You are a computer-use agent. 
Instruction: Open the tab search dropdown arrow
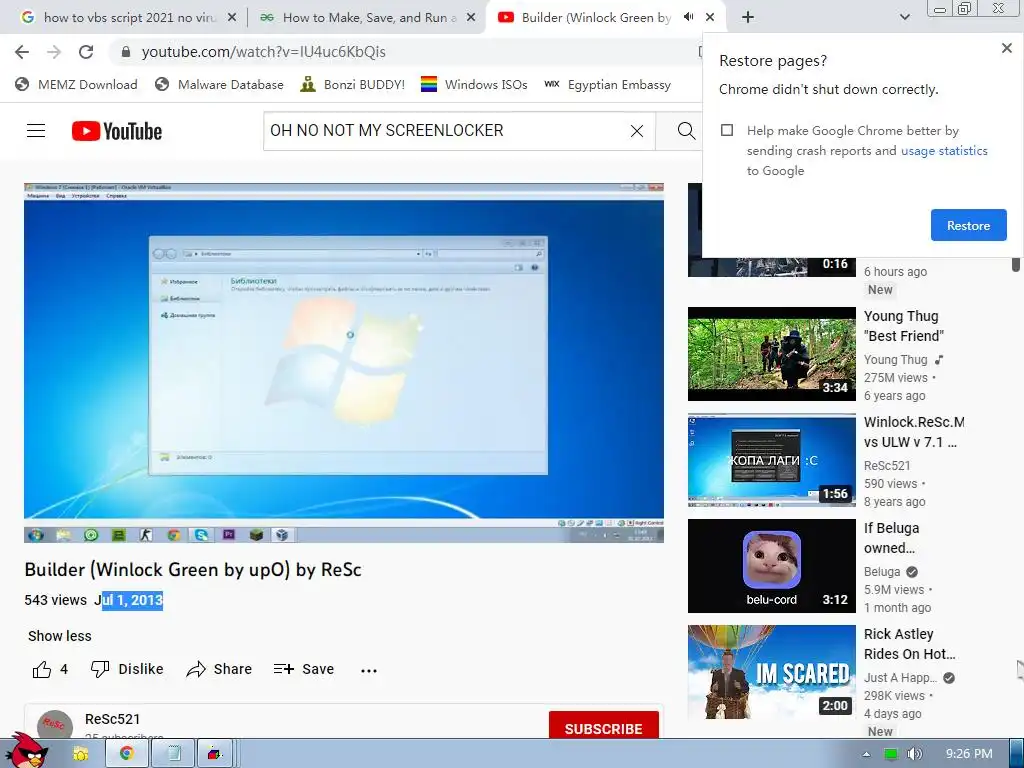pyautogui.click(x=904, y=18)
